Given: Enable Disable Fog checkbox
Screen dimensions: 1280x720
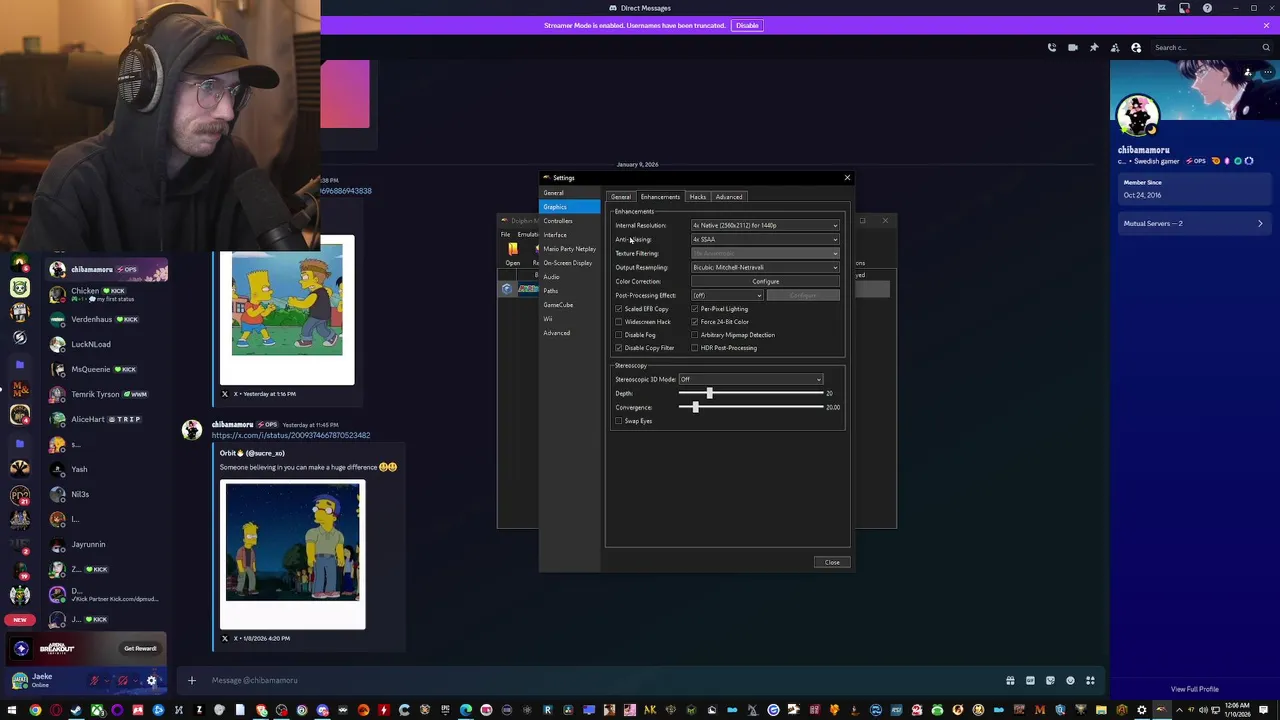Looking at the screenshot, I should coord(619,335).
